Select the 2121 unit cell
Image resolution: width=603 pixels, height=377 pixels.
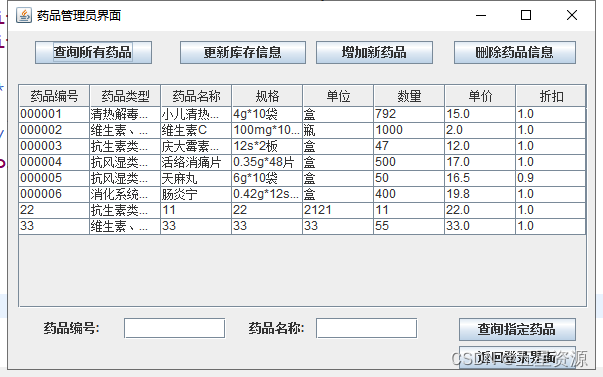[338, 210]
